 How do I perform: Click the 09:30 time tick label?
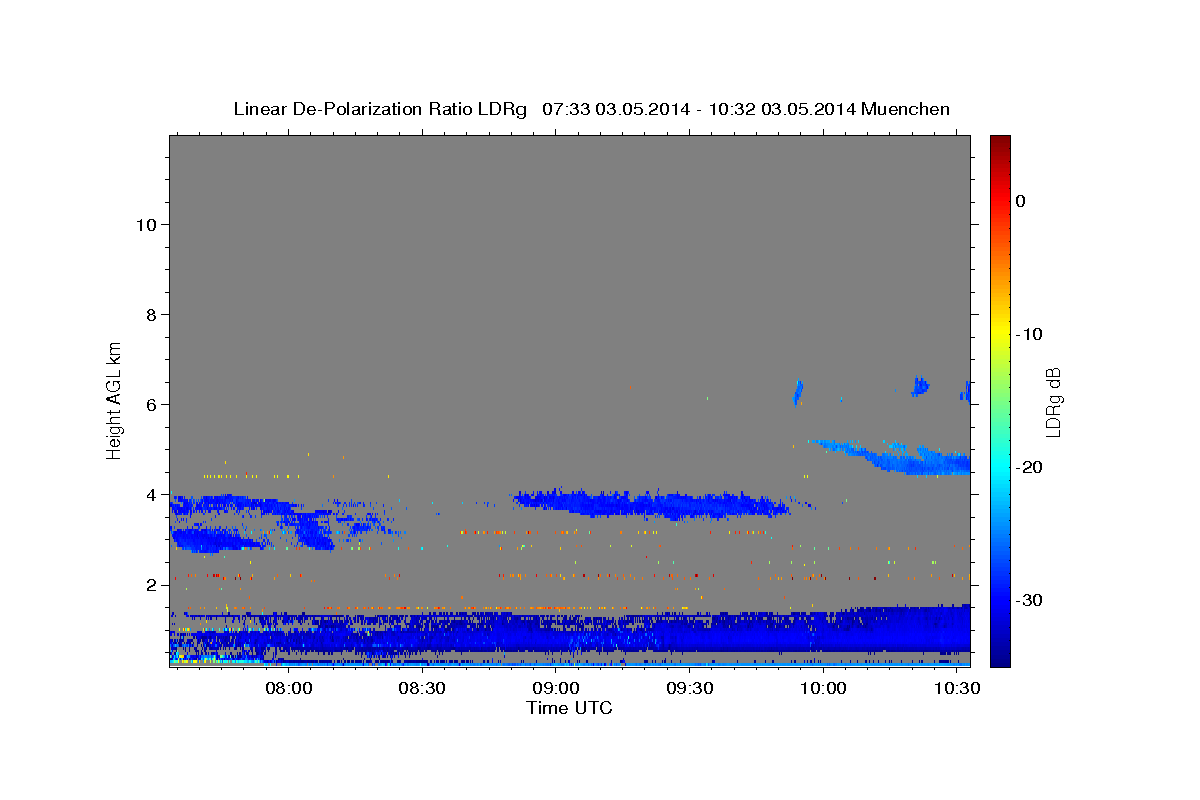690,689
